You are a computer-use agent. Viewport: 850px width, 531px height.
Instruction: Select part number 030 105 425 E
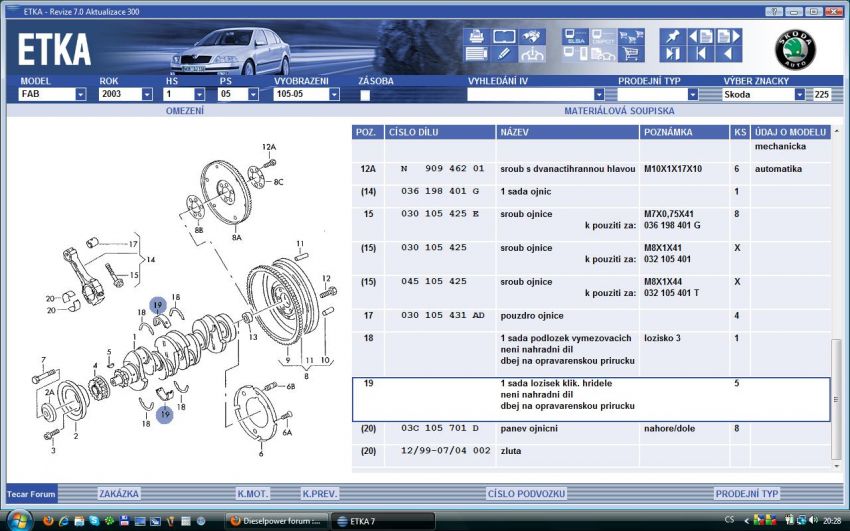point(440,214)
